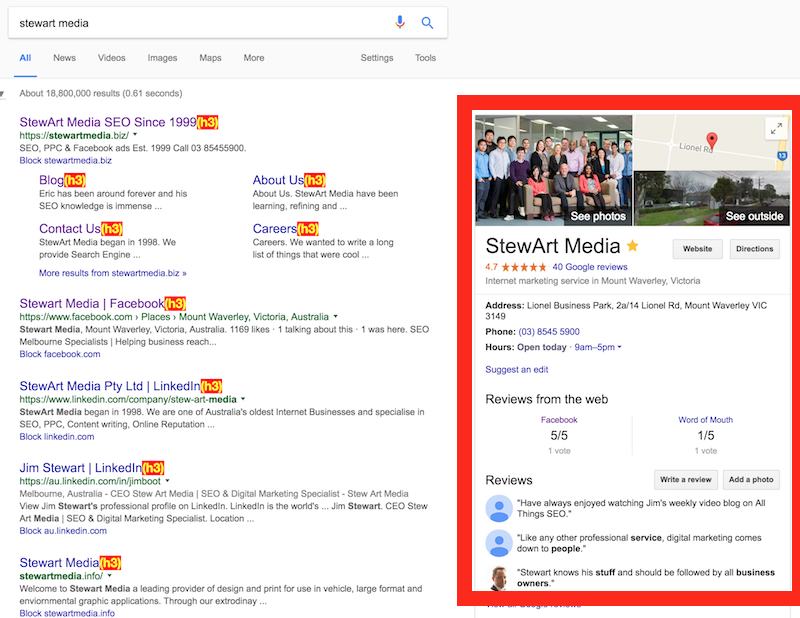Click the Website button
Screen dimensions: 800x618
[x=697, y=249]
